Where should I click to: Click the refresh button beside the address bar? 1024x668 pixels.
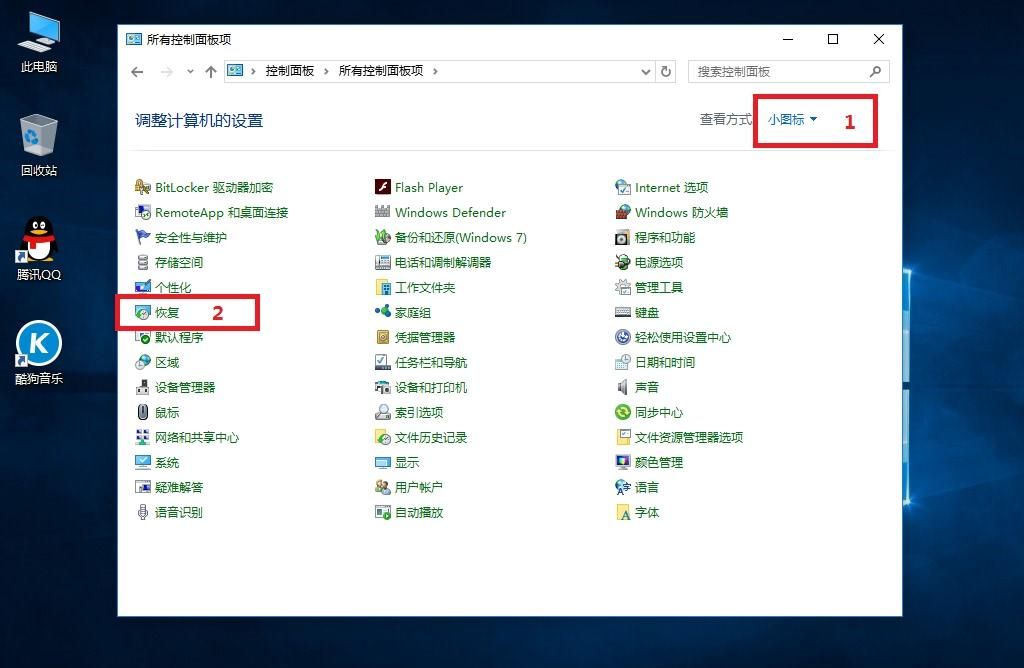tap(666, 71)
